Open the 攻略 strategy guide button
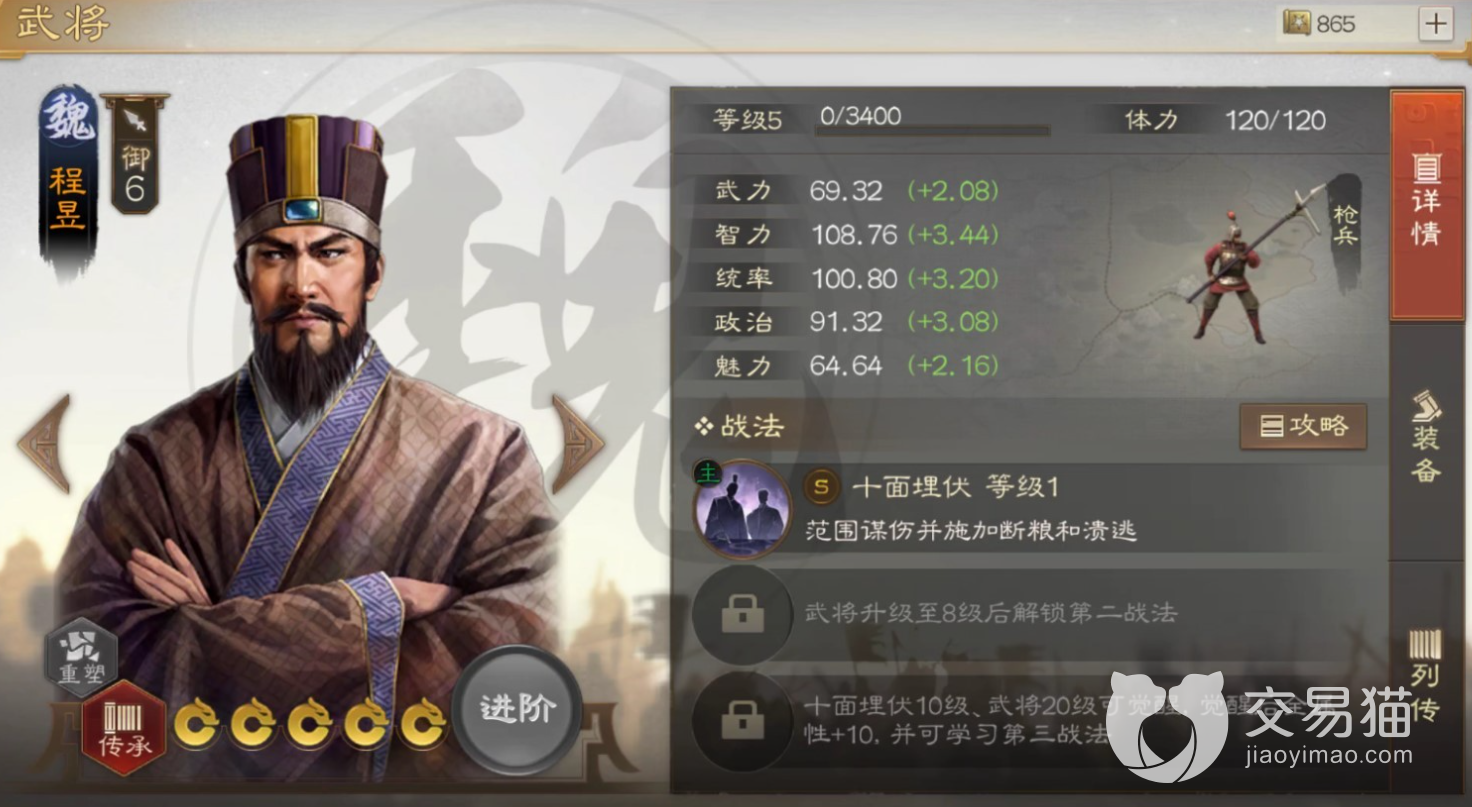 coord(1303,427)
